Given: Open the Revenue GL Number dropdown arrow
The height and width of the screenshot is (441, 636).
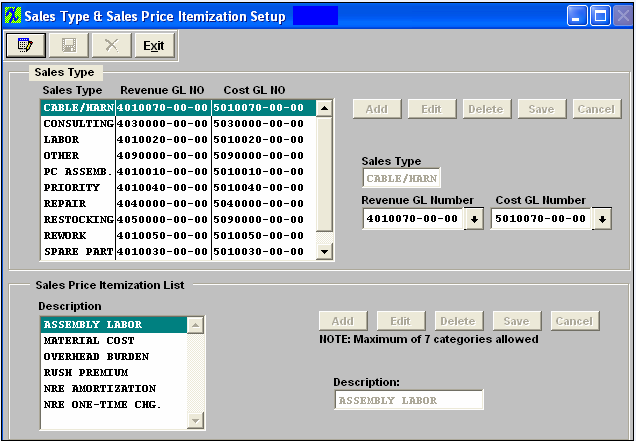Looking at the screenshot, I should coord(474,219).
